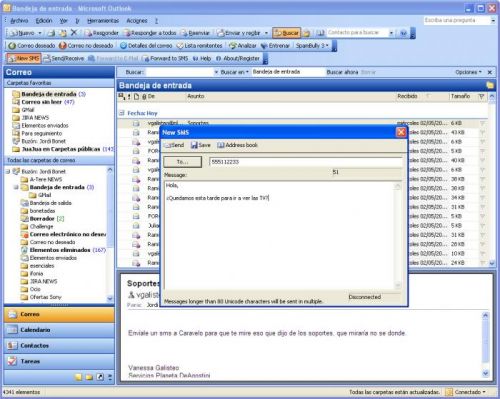This screenshot has height=399, width=500.
Task: Mark as Correo deseado
Action: pos(32,46)
